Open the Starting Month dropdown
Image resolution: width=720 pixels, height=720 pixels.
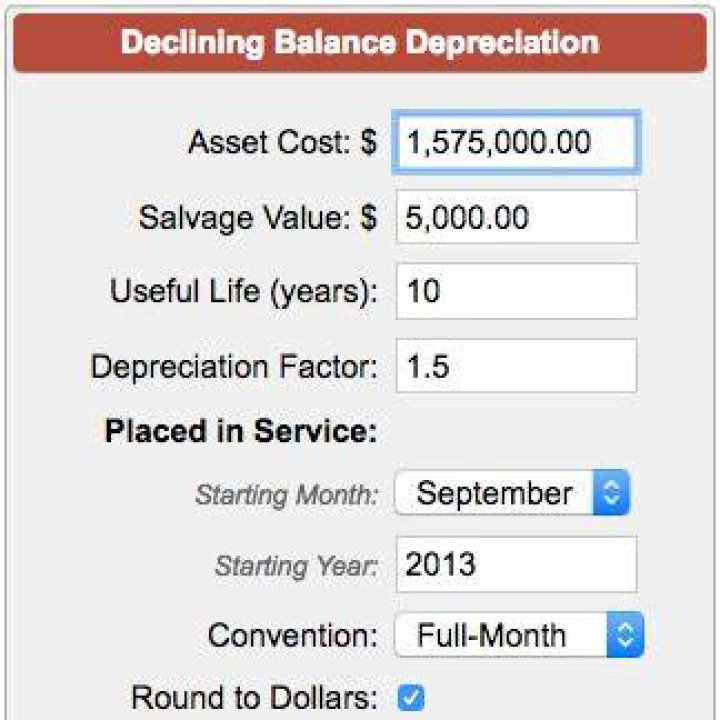(x=512, y=493)
